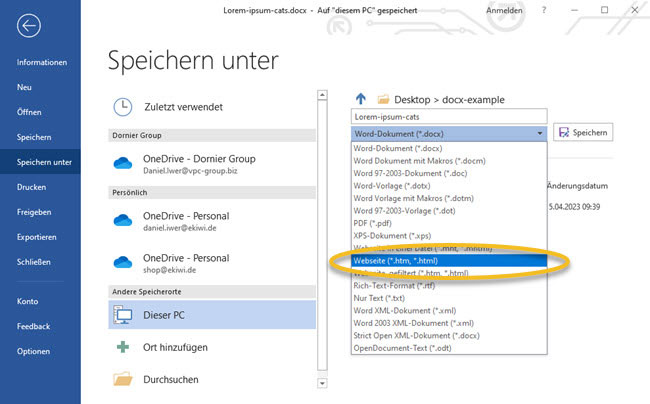The image size is (650, 404).
Task: Click the locations list scrollbar down arrow
Action: 322,383
